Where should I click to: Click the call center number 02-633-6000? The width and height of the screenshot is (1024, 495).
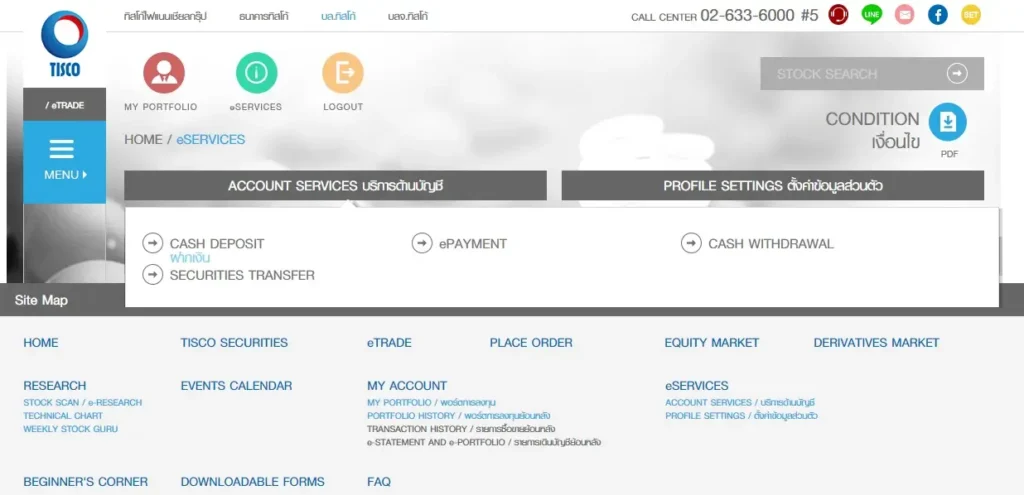point(747,16)
